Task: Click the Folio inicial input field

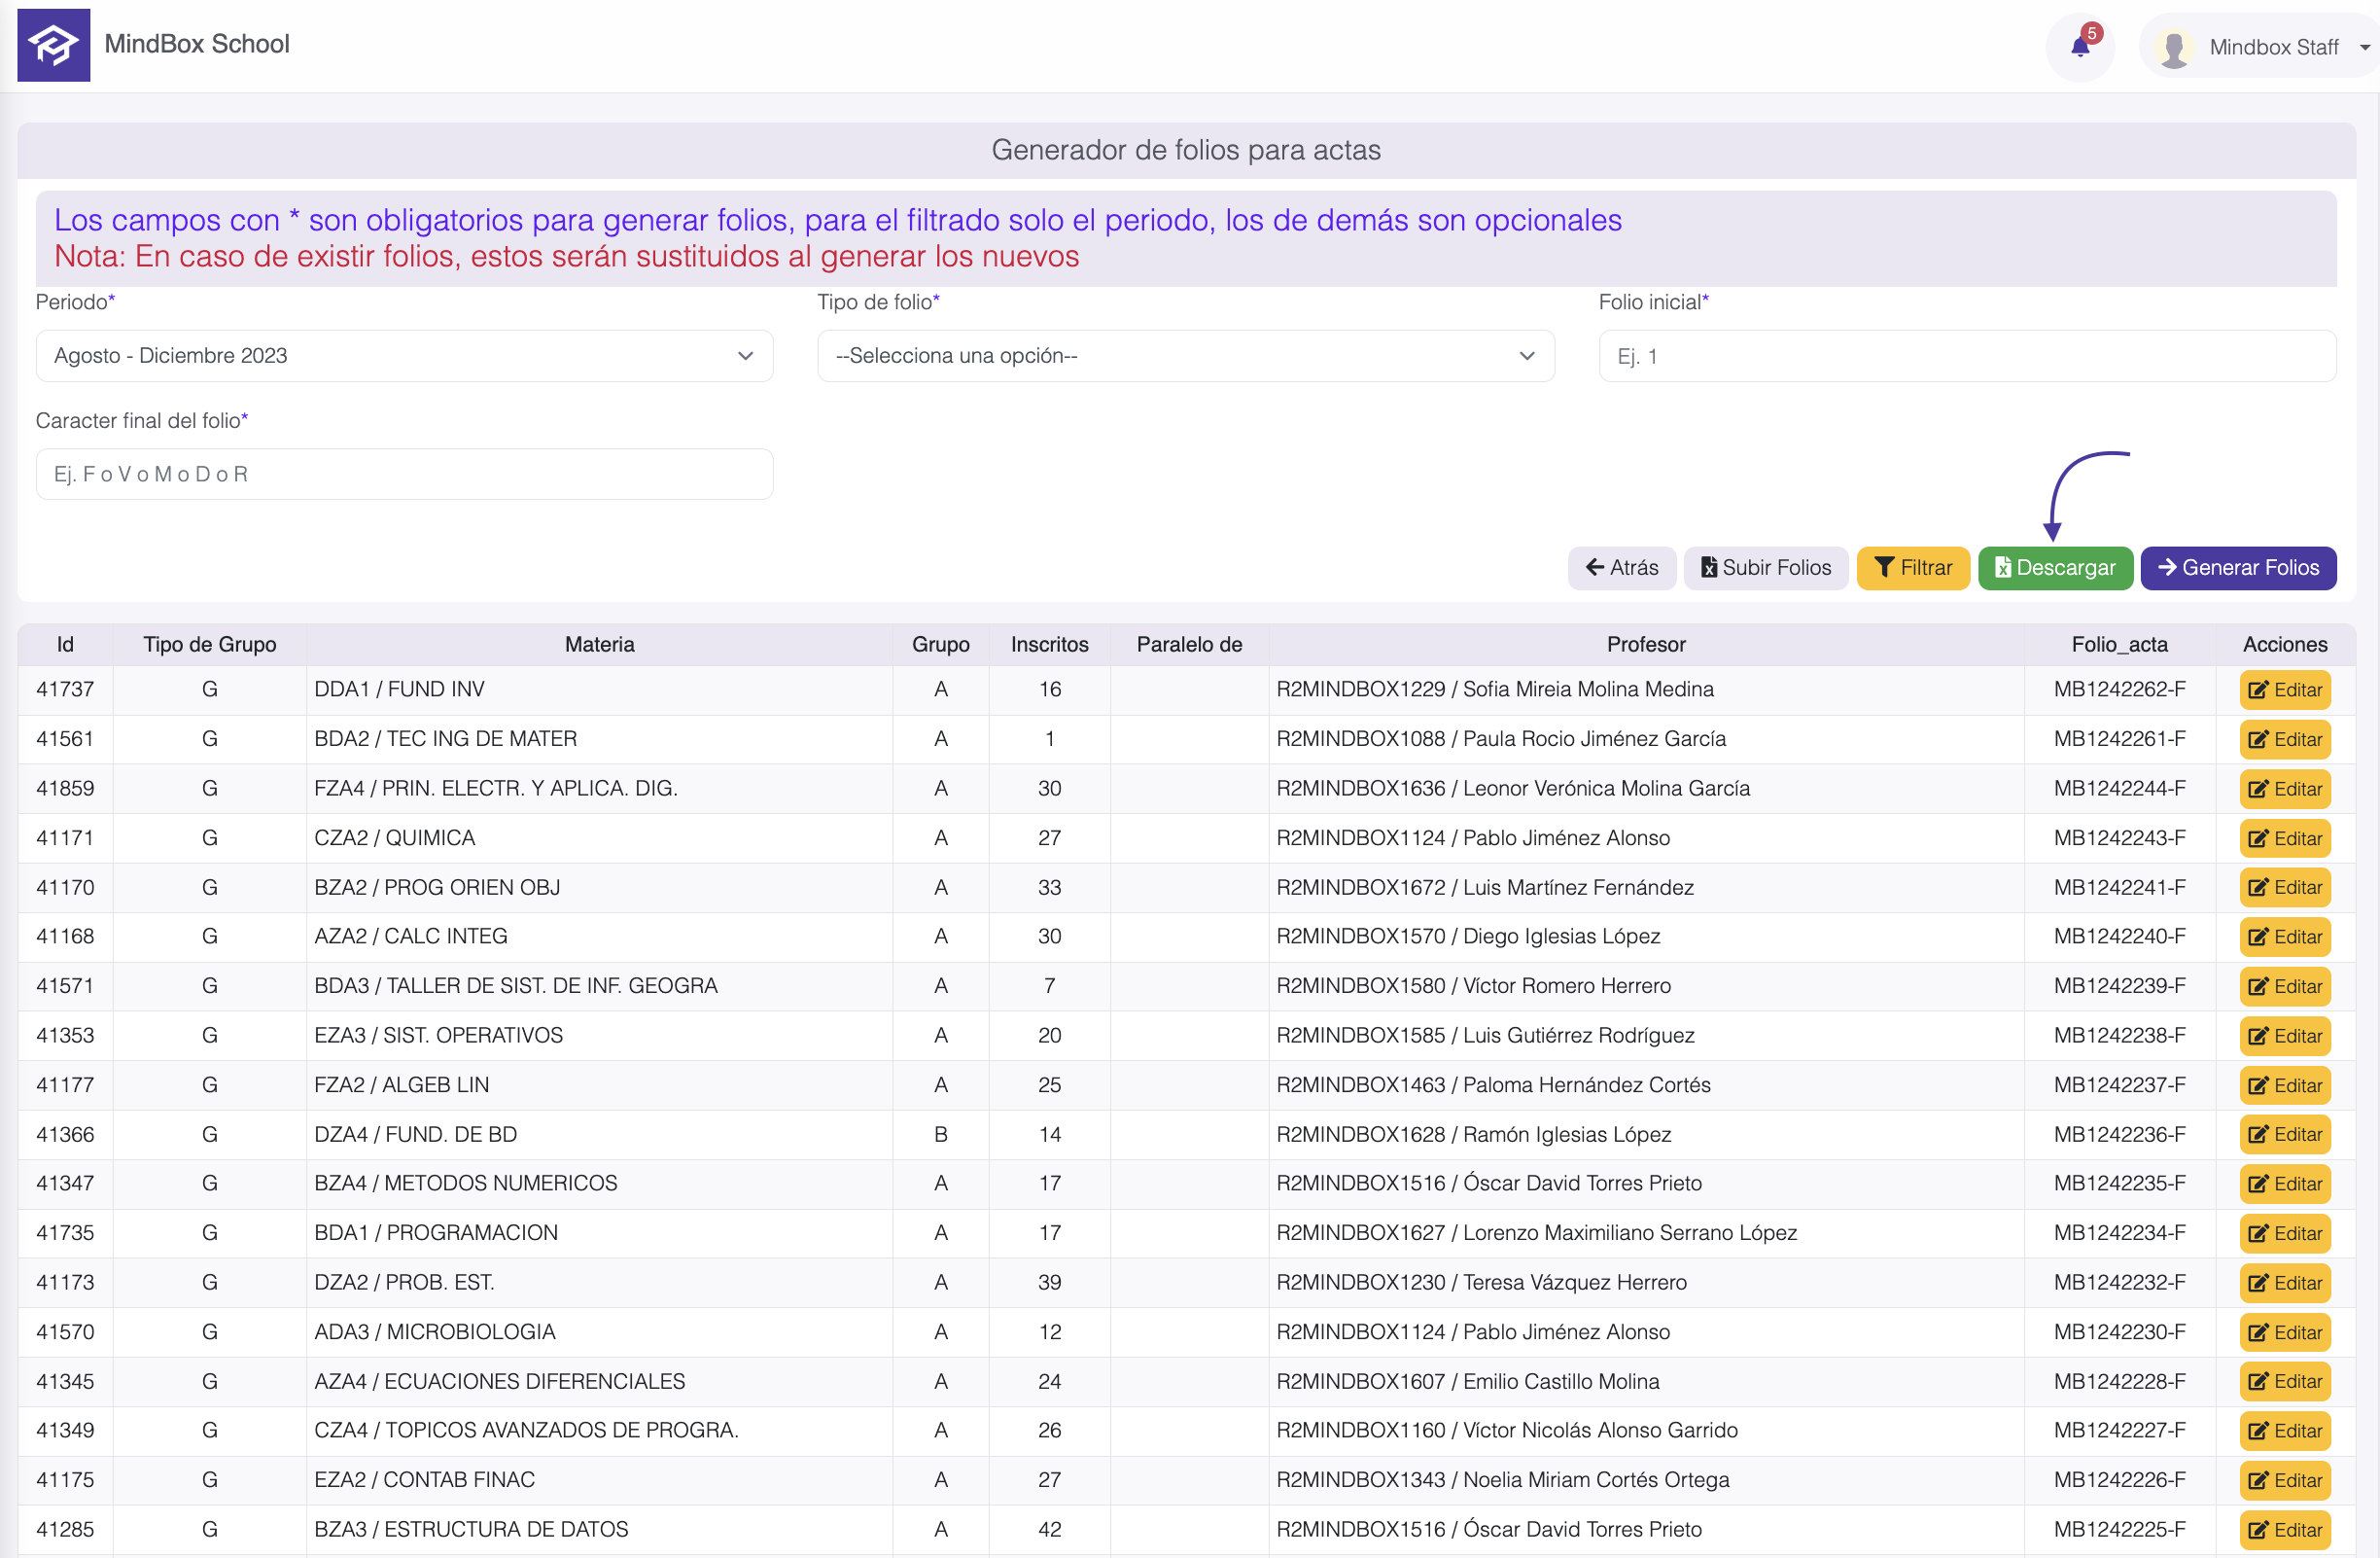Action: coord(1966,356)
